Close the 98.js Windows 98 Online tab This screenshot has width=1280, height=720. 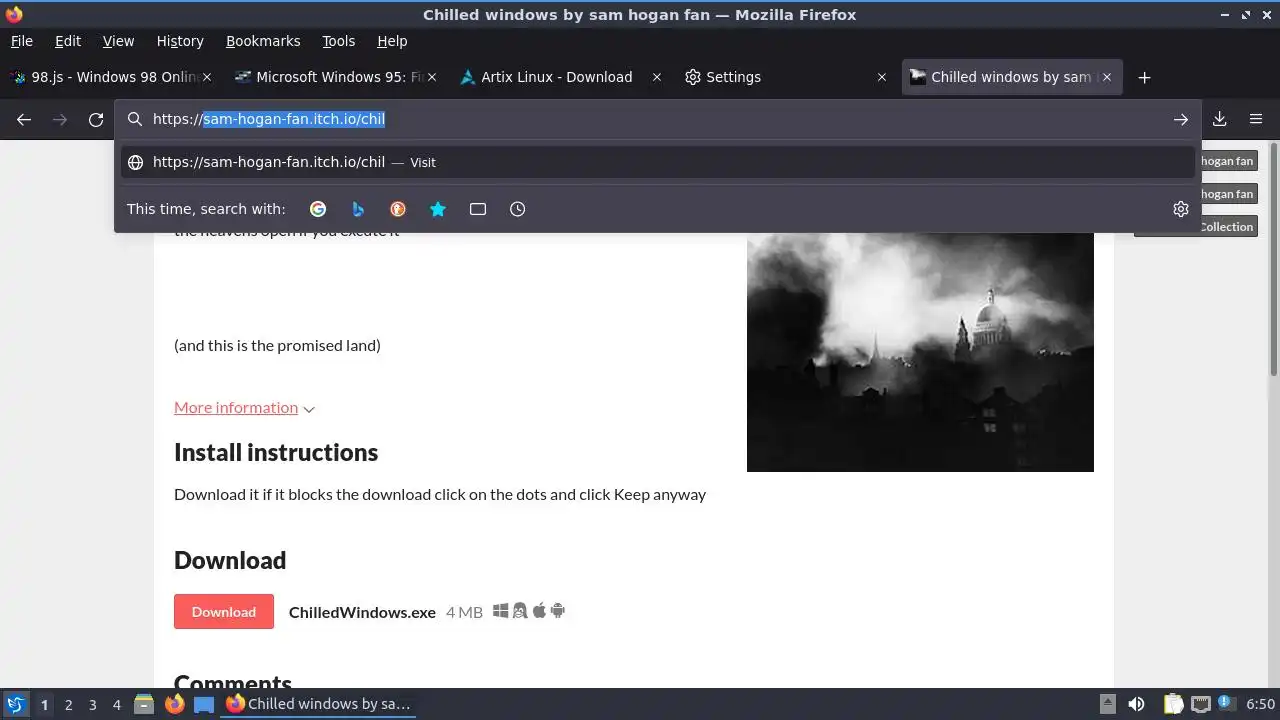[209, 77]
